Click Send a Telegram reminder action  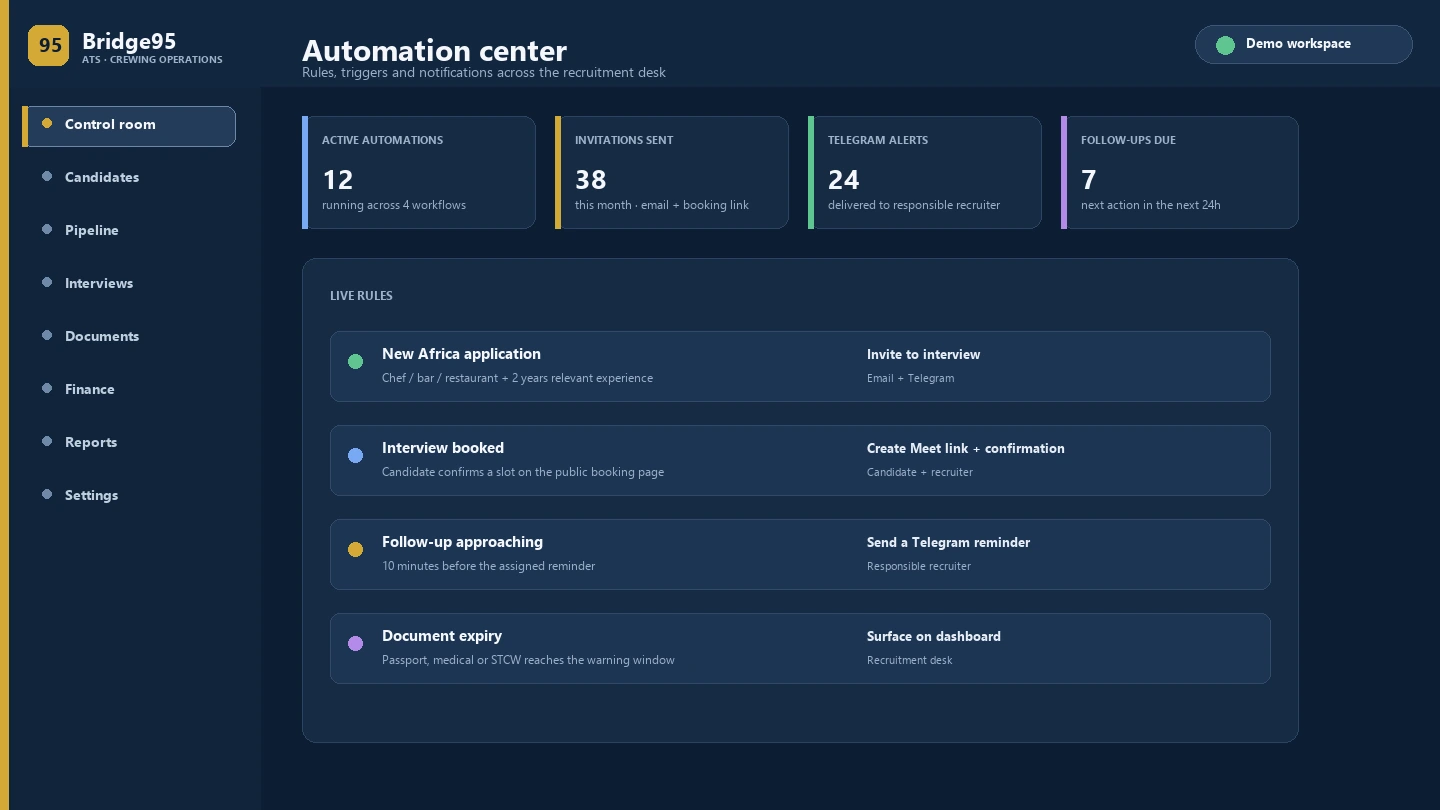[948, 543]
